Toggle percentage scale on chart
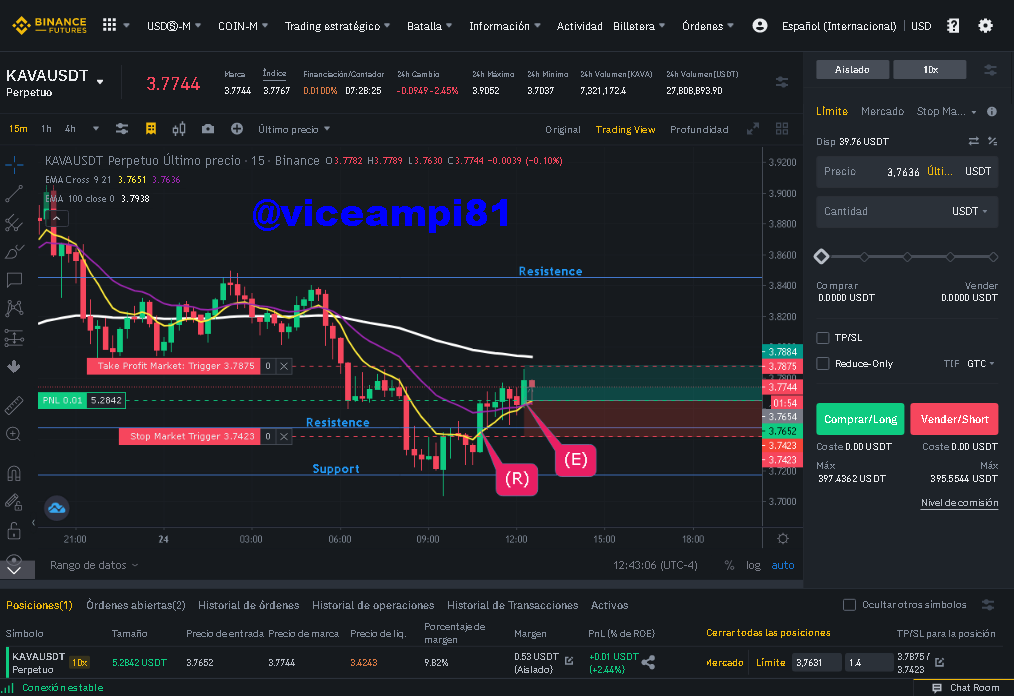 pos(729,565)
